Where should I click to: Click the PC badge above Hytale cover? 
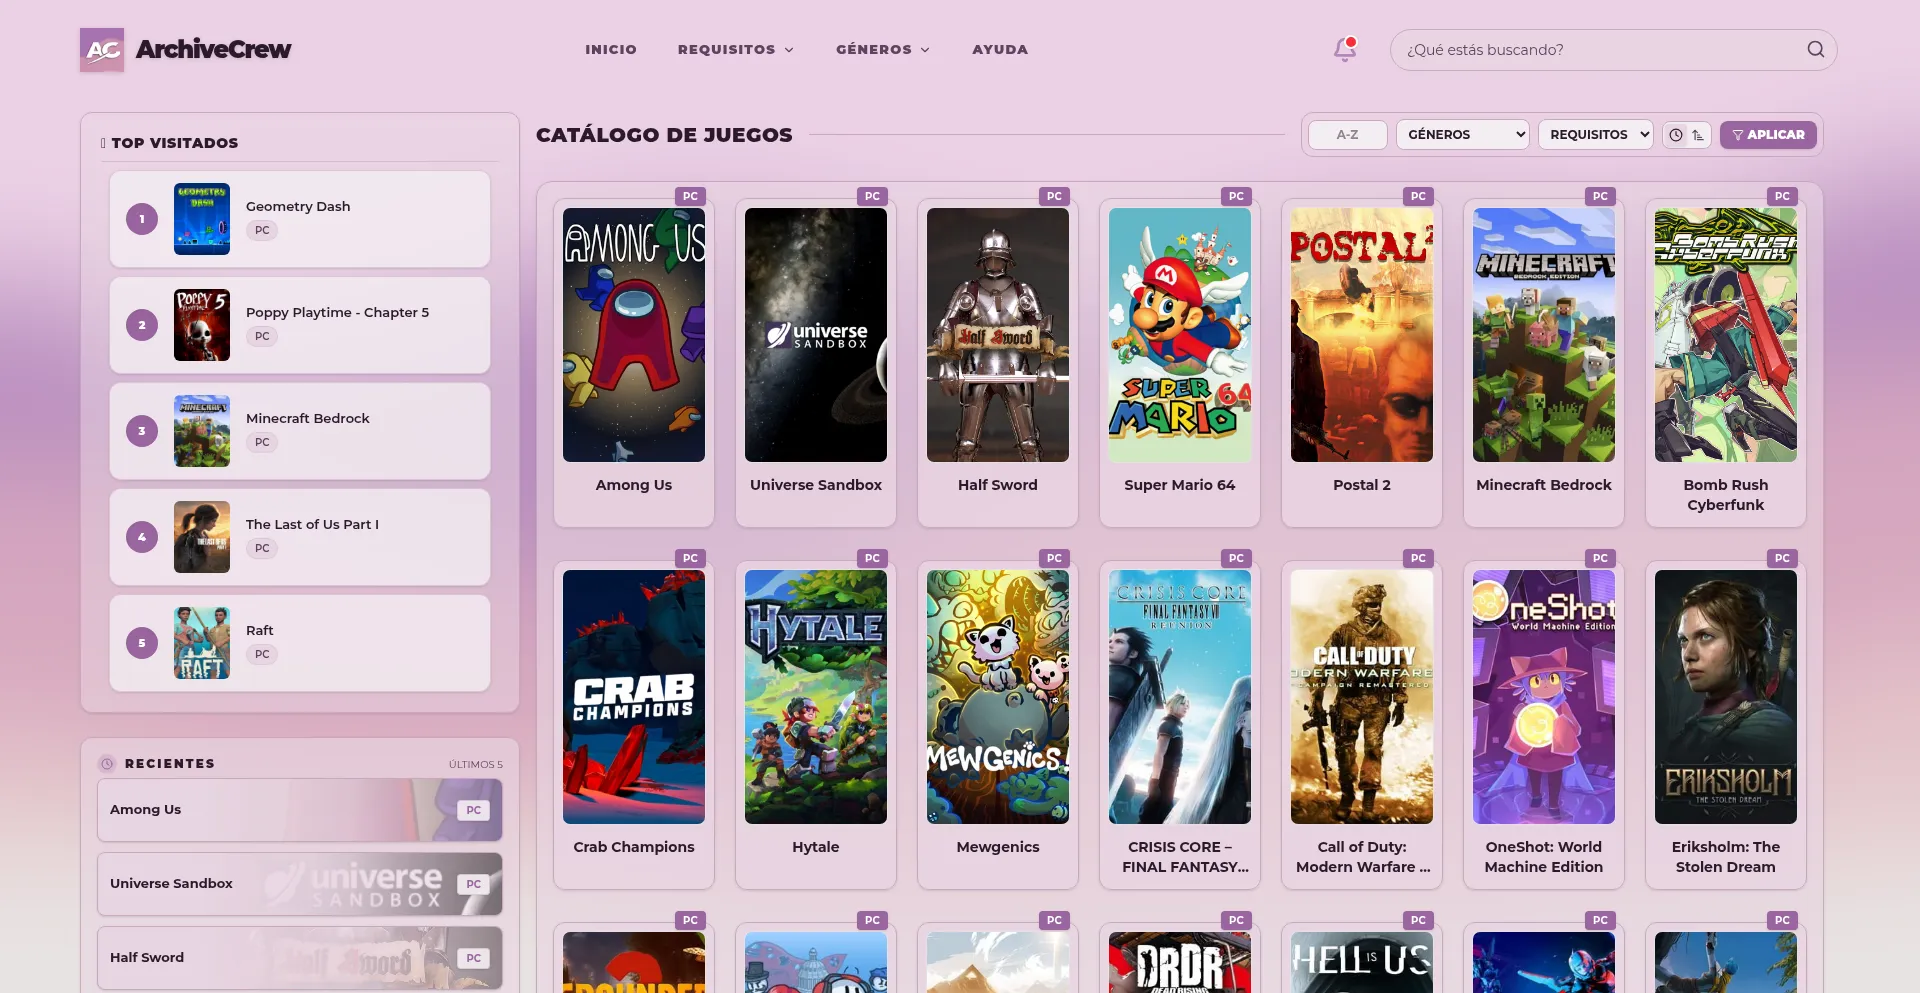click(872, 558)
